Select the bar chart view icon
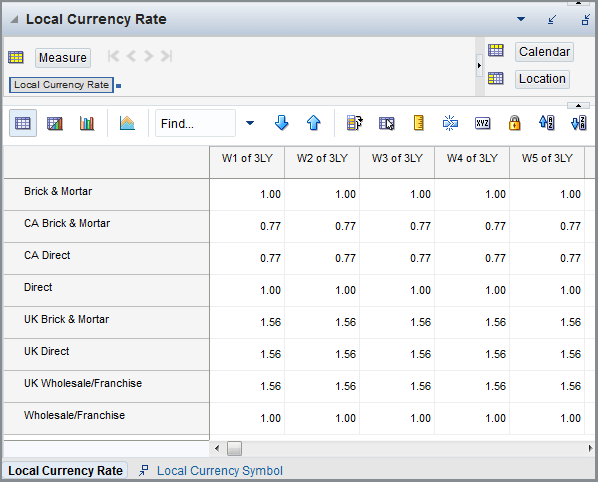Image resolution: width=598 pixels, height=482 pixels. 87,123
